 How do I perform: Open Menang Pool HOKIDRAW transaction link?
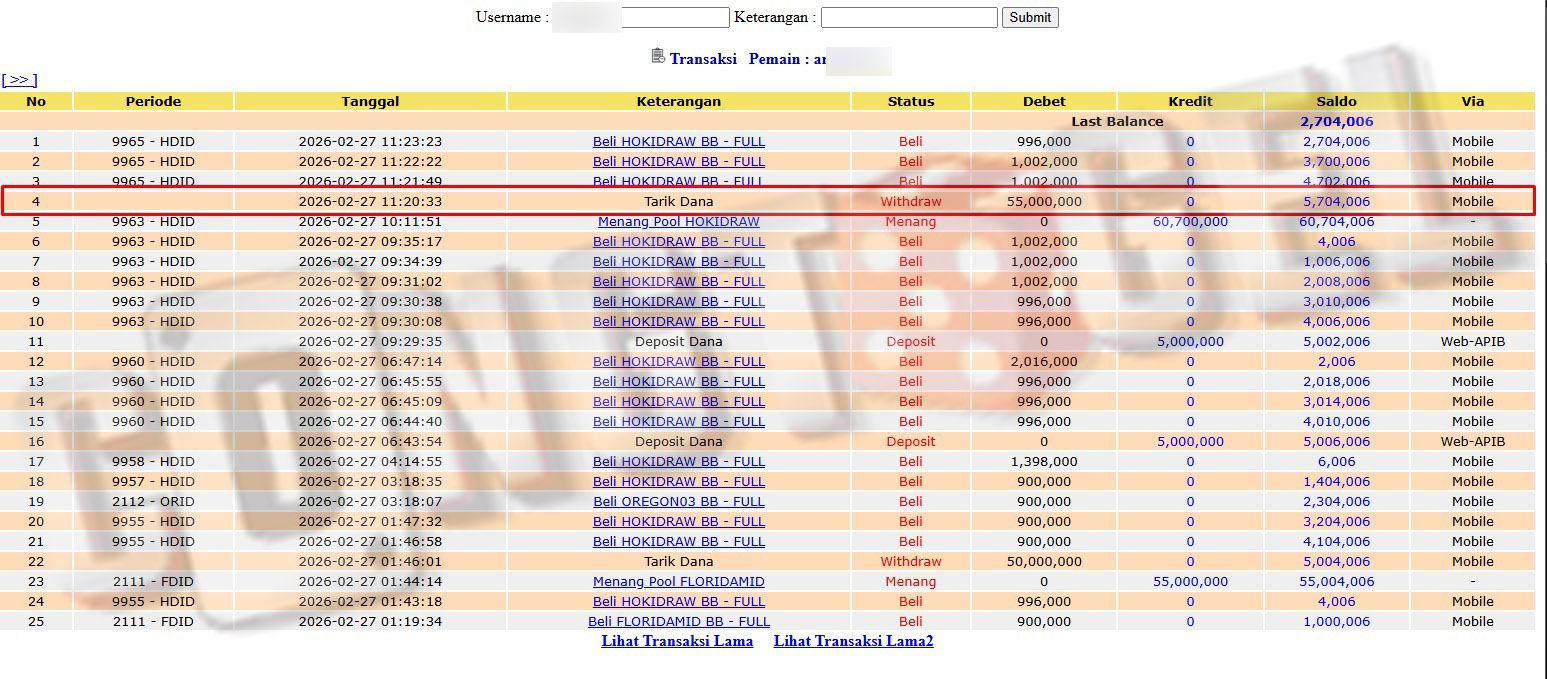click(x=678, y=221)
